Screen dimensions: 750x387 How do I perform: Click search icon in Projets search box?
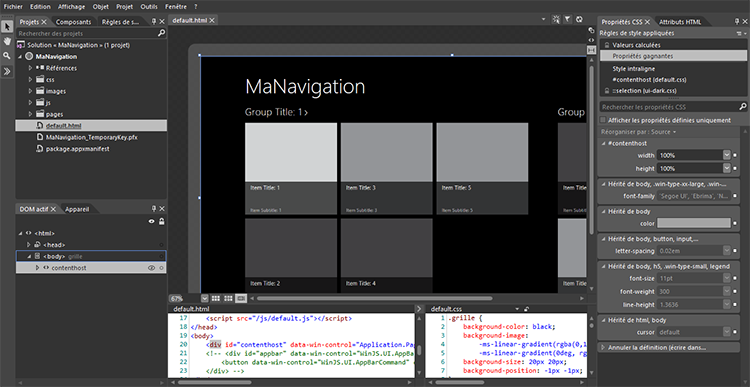pos(161,33)
